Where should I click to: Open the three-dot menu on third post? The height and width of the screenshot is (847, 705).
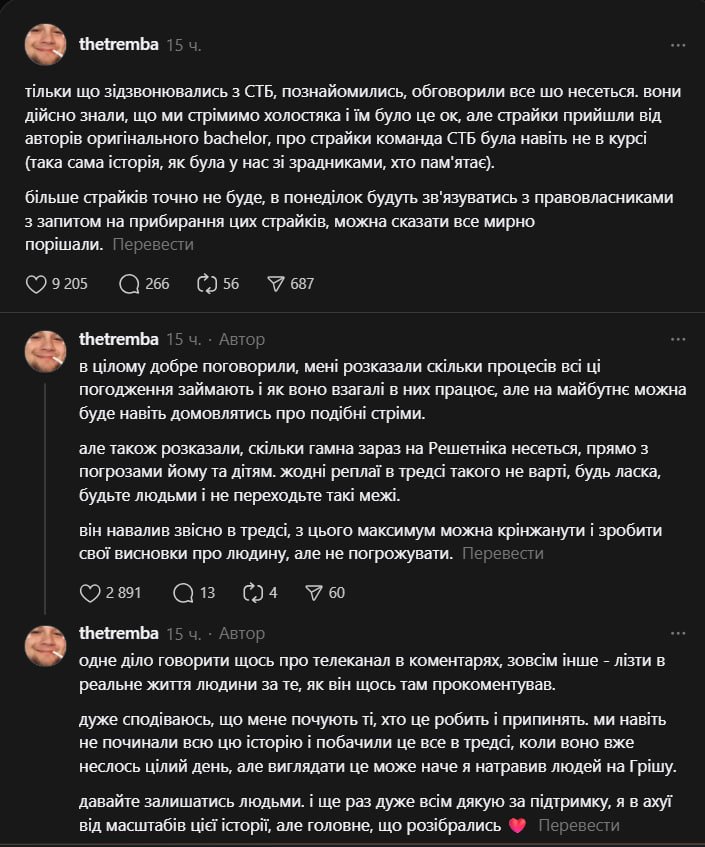point(678,634)
